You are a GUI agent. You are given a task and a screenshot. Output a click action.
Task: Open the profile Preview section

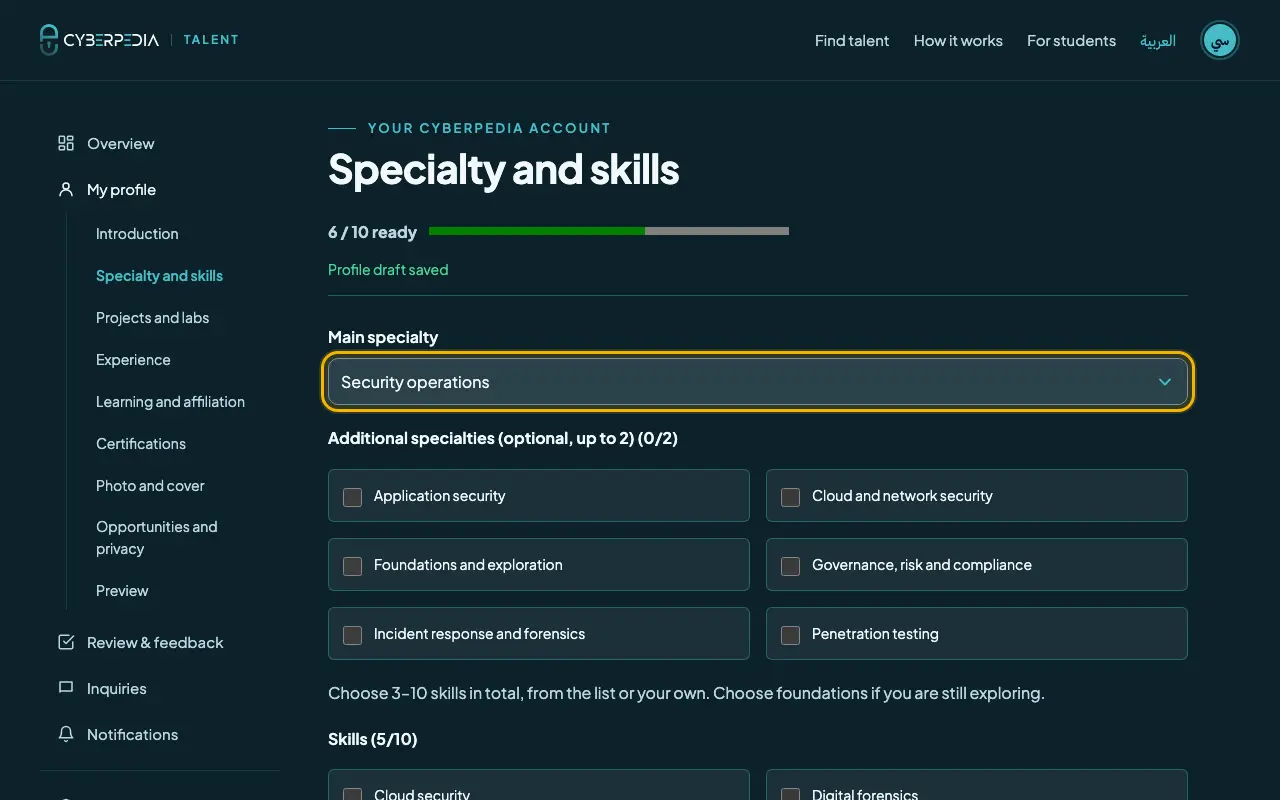[x=122, y=591]
